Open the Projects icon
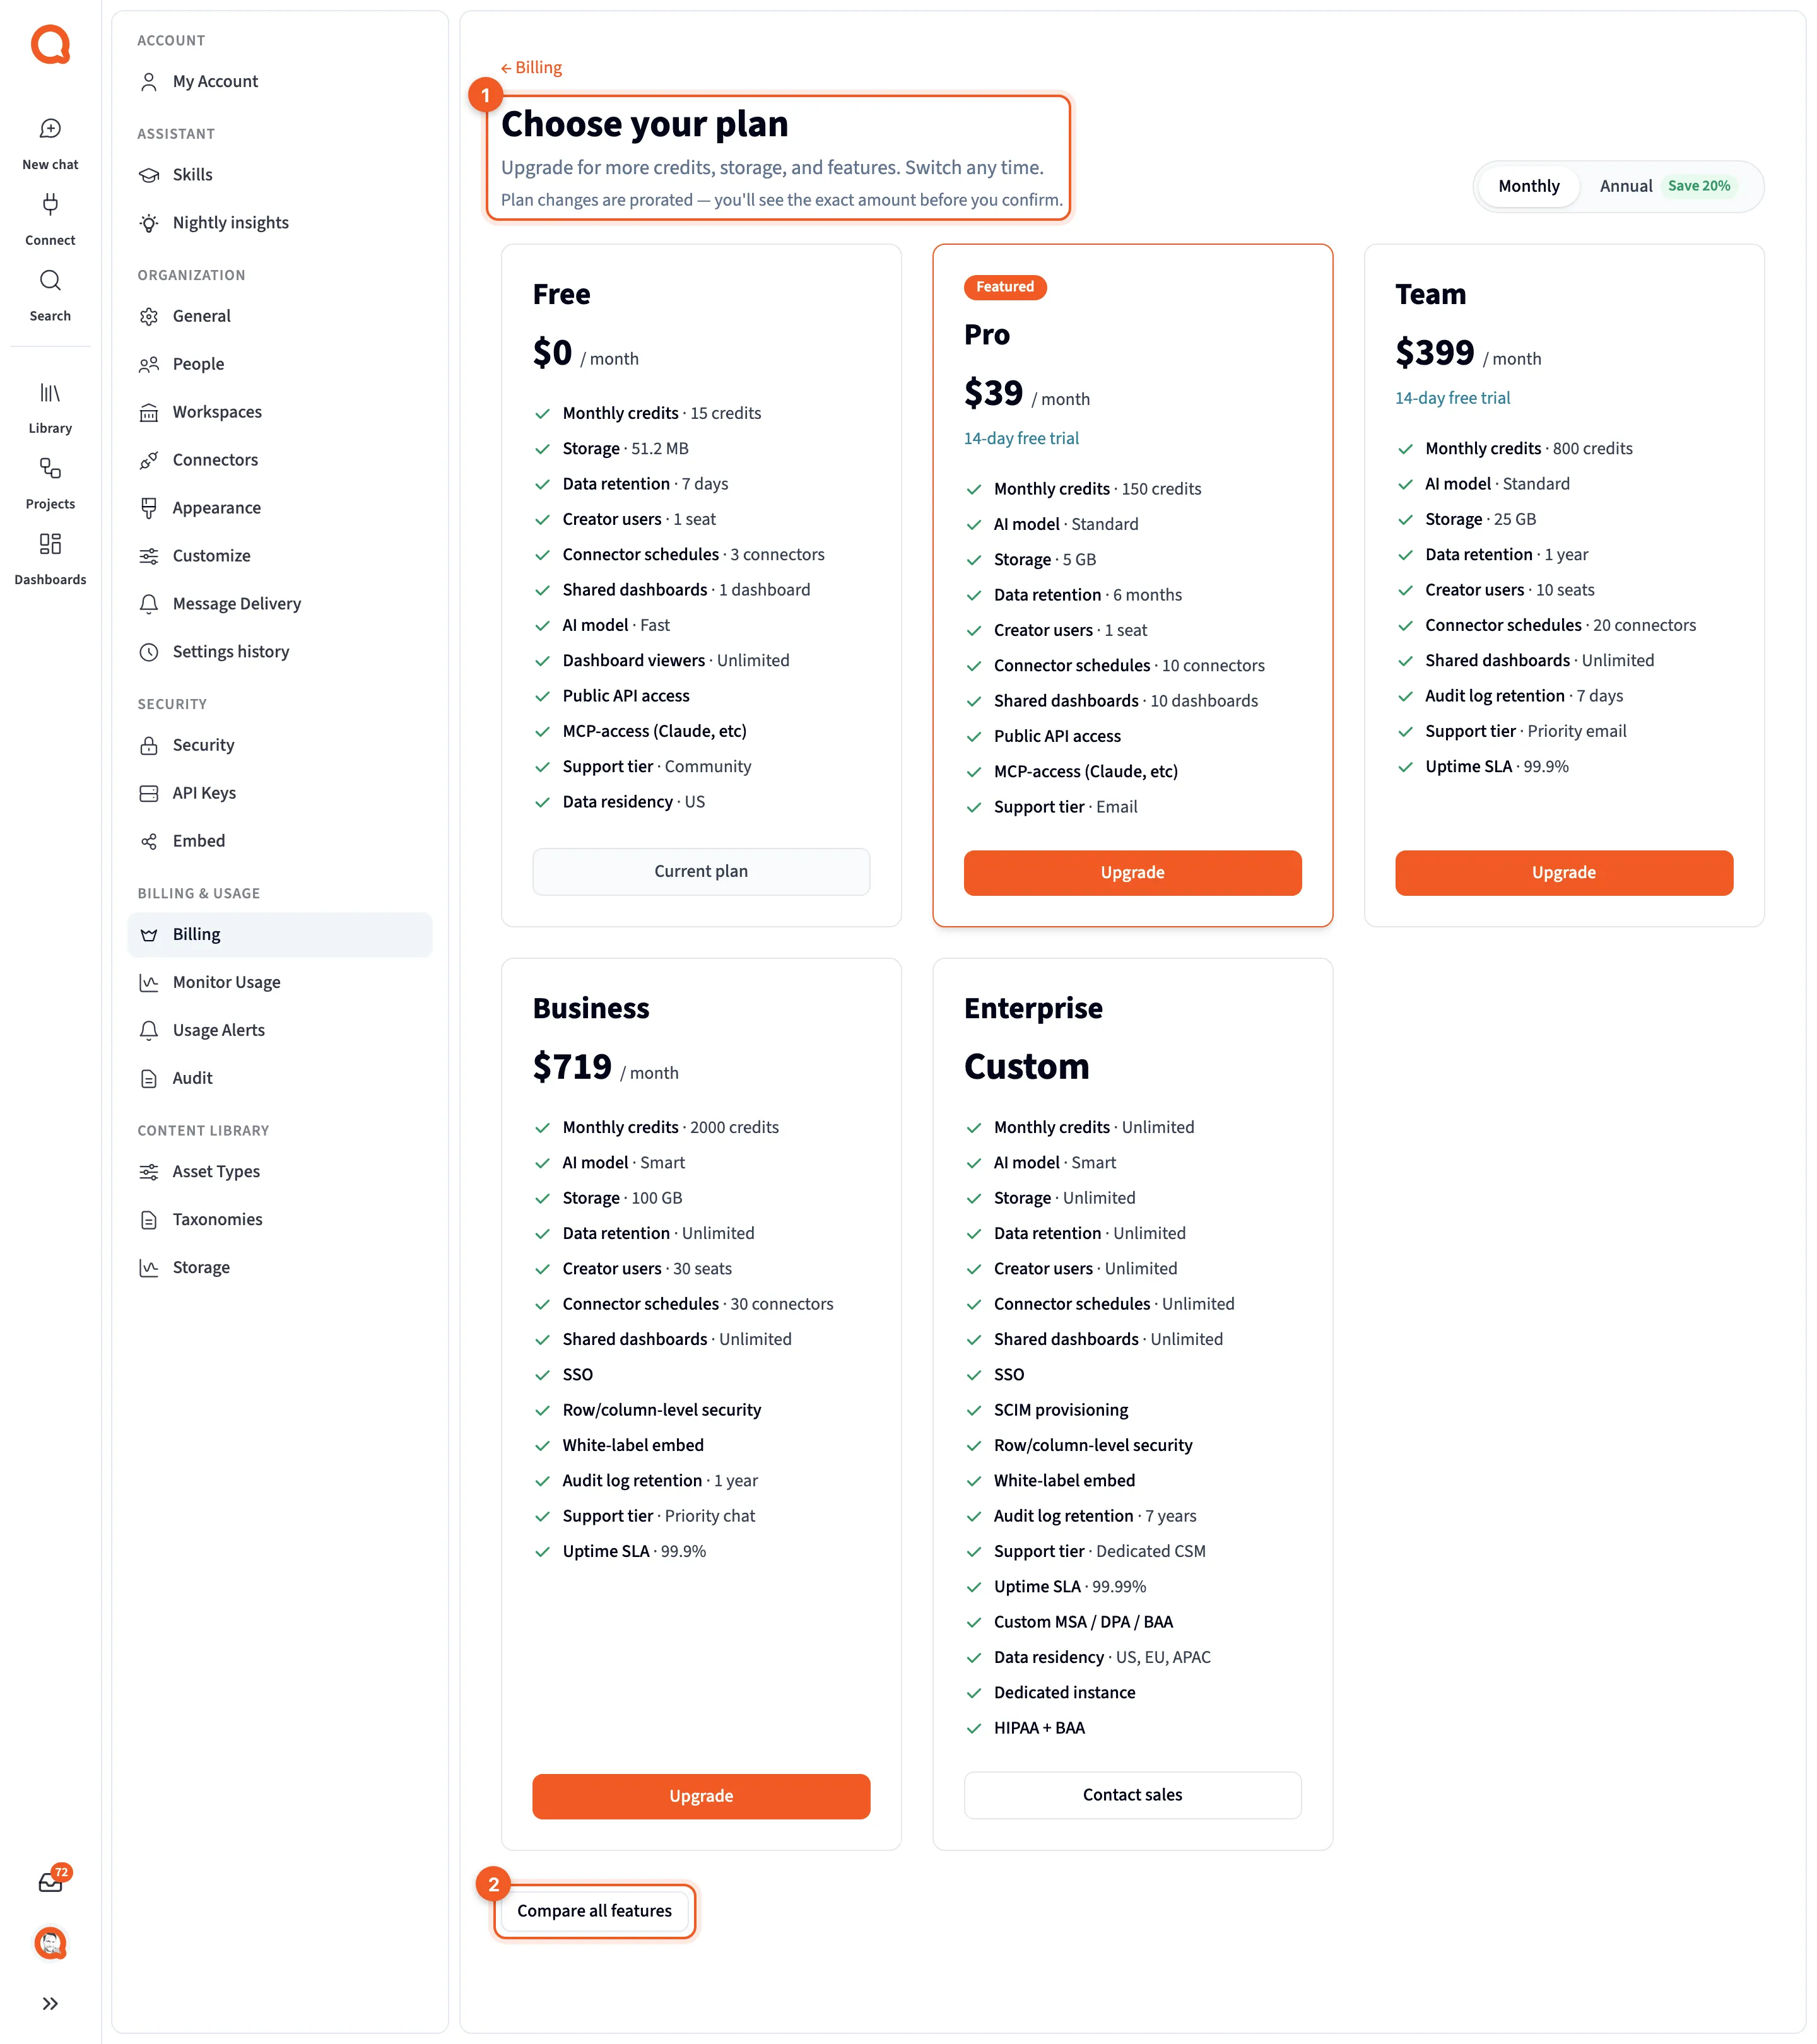Image resolution: width=1817 pixels, height=2044 pixels. click(50, 468)
